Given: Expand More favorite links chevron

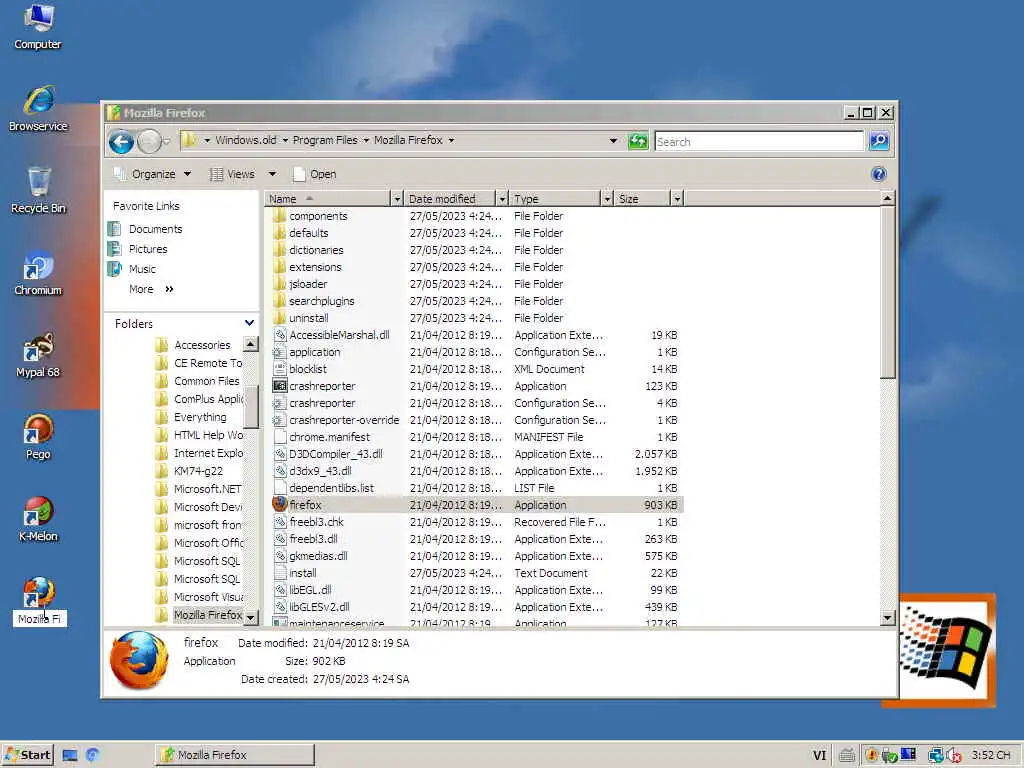Looking at the screenshot, I should click(x=169, y=289).
